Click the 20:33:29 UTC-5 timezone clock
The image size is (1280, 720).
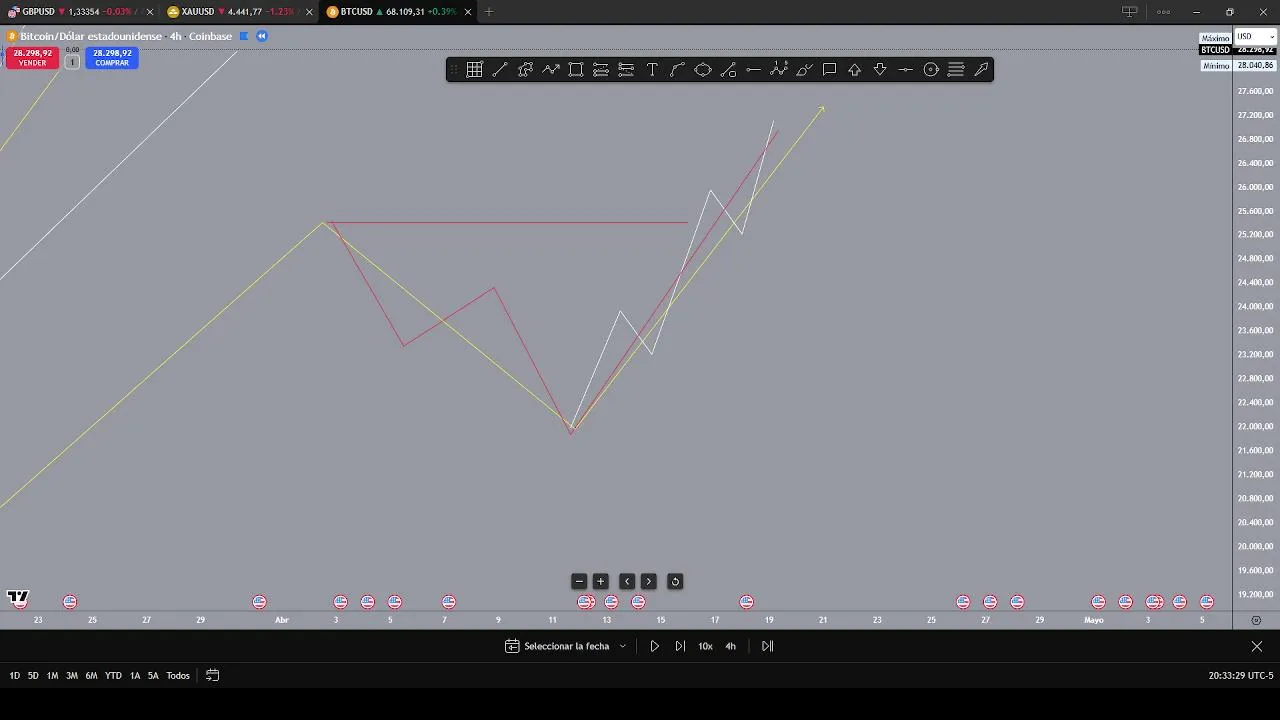(x=1241, y=676)
